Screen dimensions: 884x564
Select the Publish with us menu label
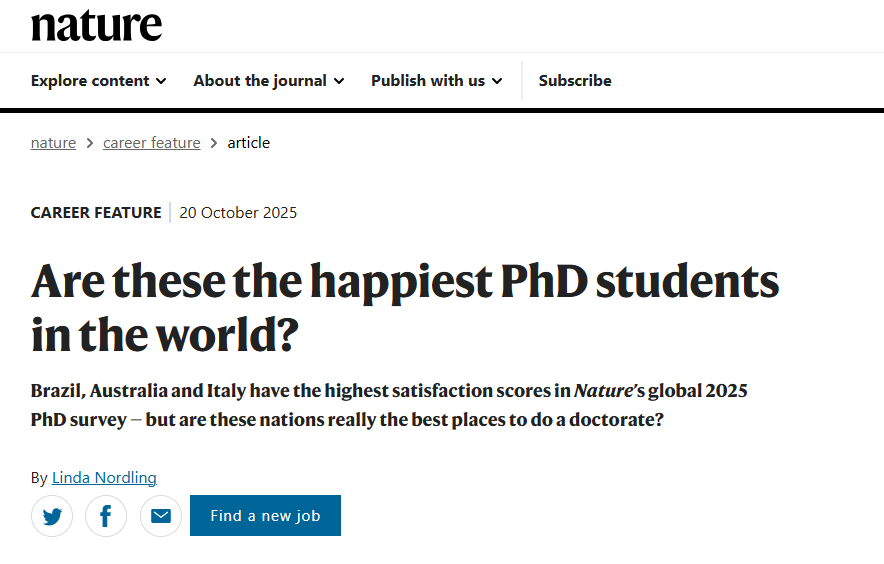428,81
